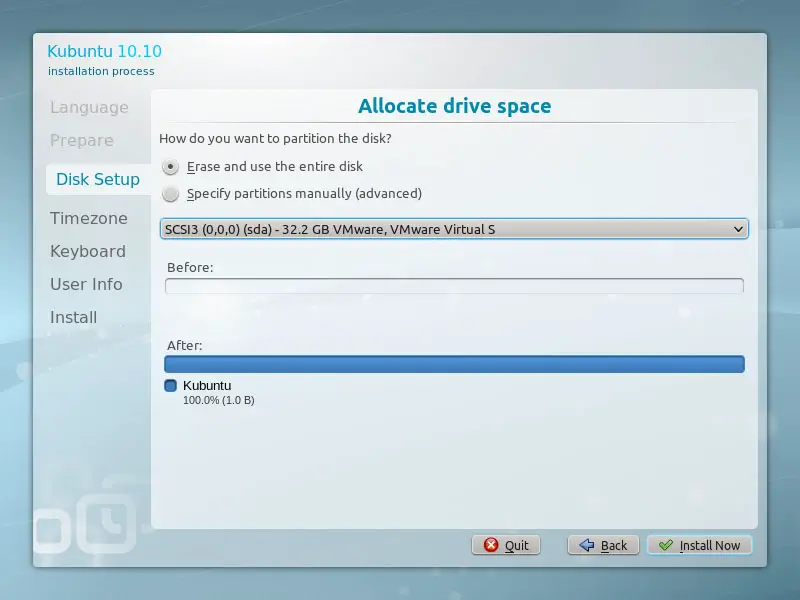The height and width of the screenshot is (600, 800).
Task: Click the blue arrow icon on Back
Action: 587,545
